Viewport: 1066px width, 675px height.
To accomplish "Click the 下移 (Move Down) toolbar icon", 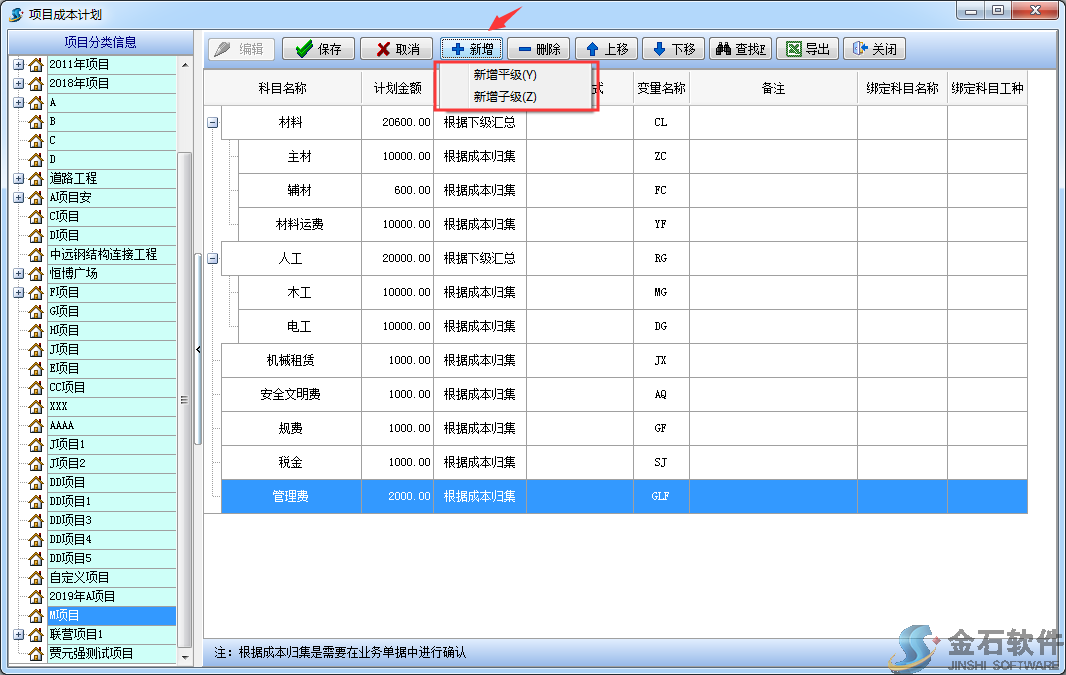I will (673, 48).
